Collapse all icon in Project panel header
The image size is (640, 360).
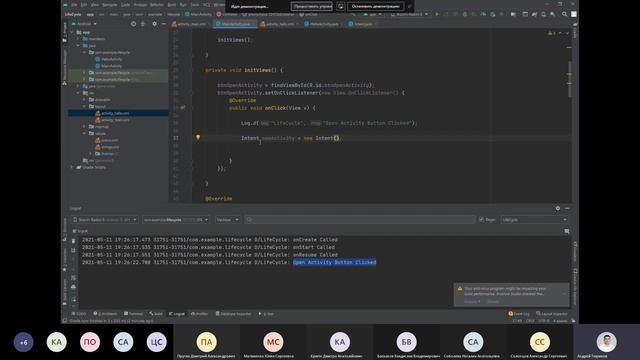tap(143, 24)
